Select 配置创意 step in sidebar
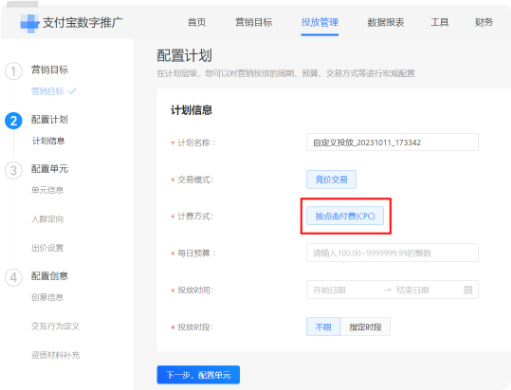This screenshot has width=511, height=390. [x=50, y=276]
